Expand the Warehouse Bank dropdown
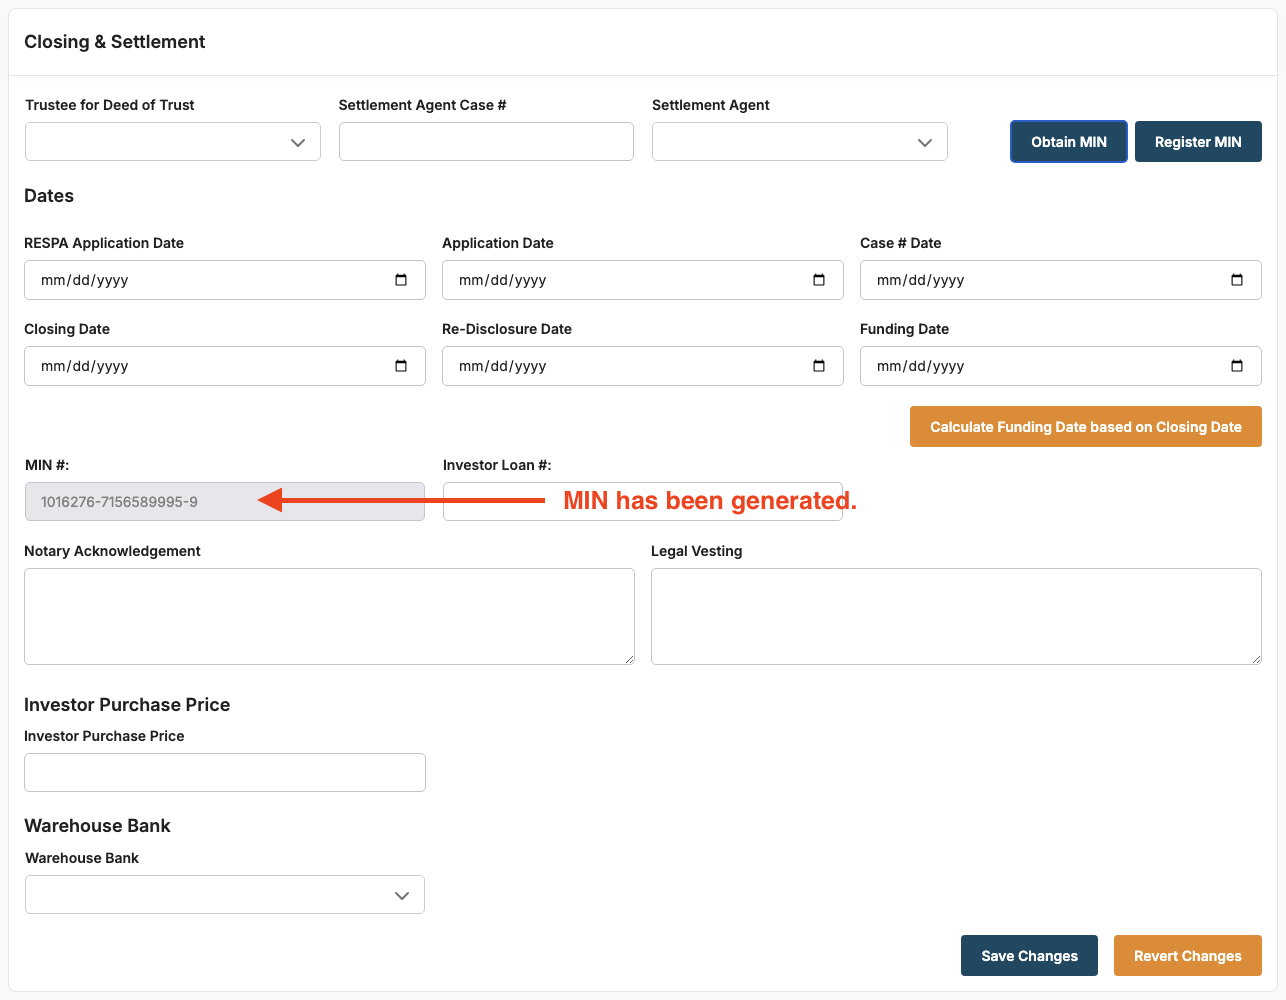1286x1000 pixels. pyautogui.click(x=224, y=895)
